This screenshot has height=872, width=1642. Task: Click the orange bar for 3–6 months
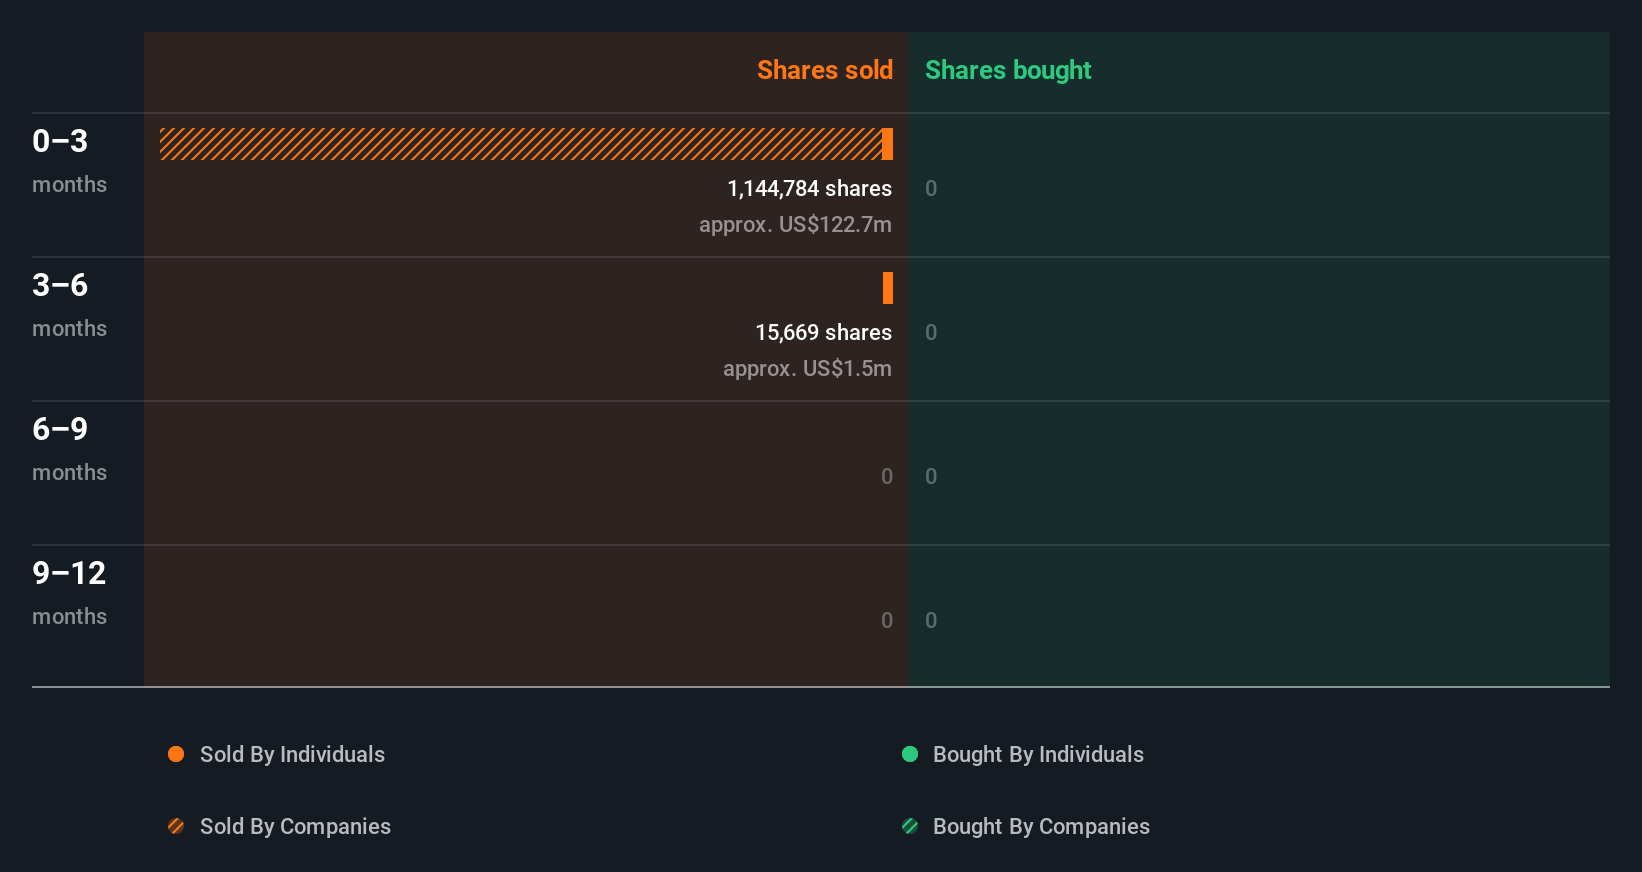[x=888, y=288]
